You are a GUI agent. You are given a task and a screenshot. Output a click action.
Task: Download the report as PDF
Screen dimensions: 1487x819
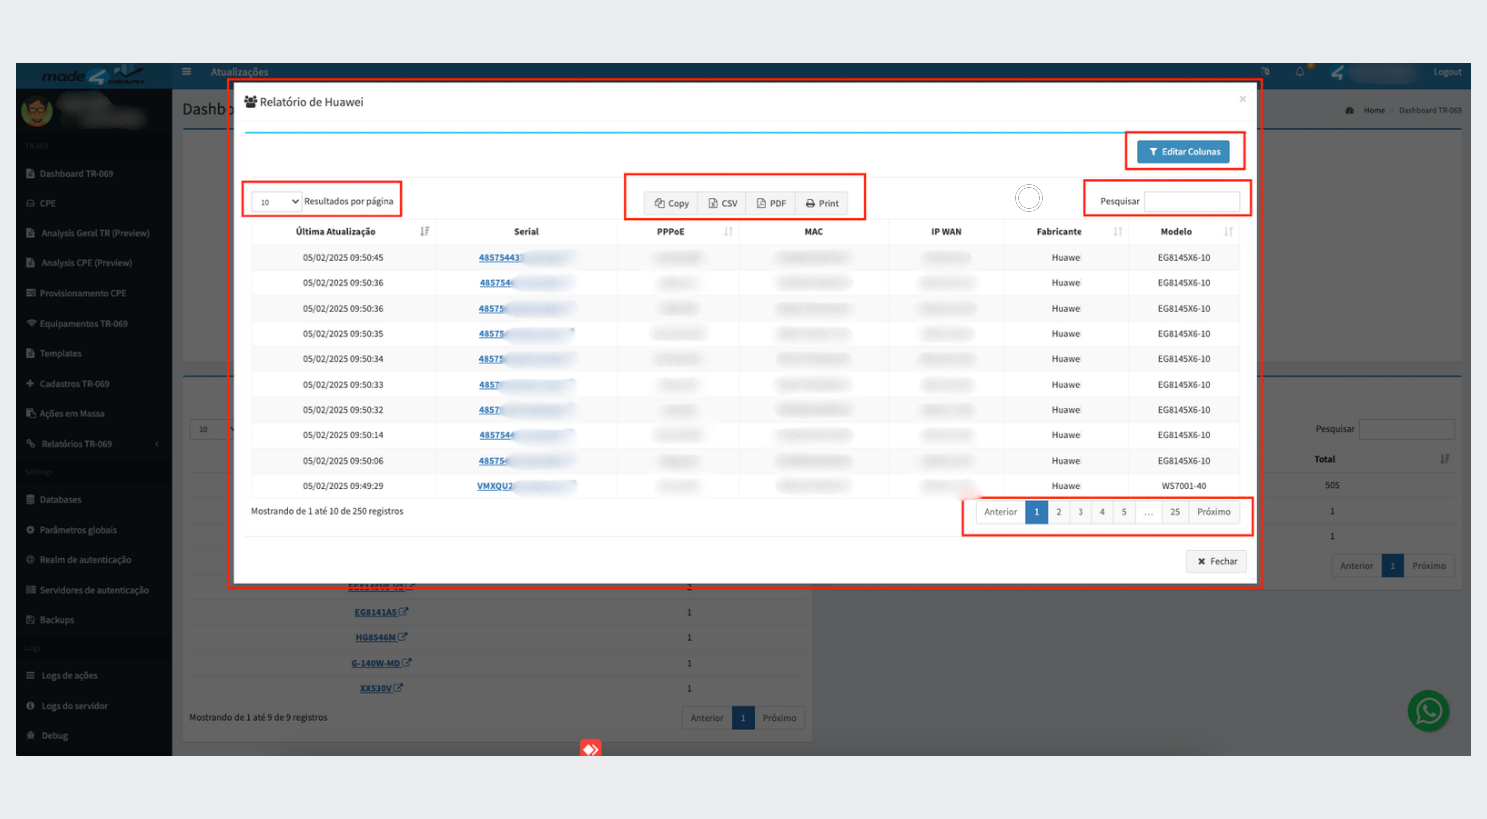pos(771,203)
